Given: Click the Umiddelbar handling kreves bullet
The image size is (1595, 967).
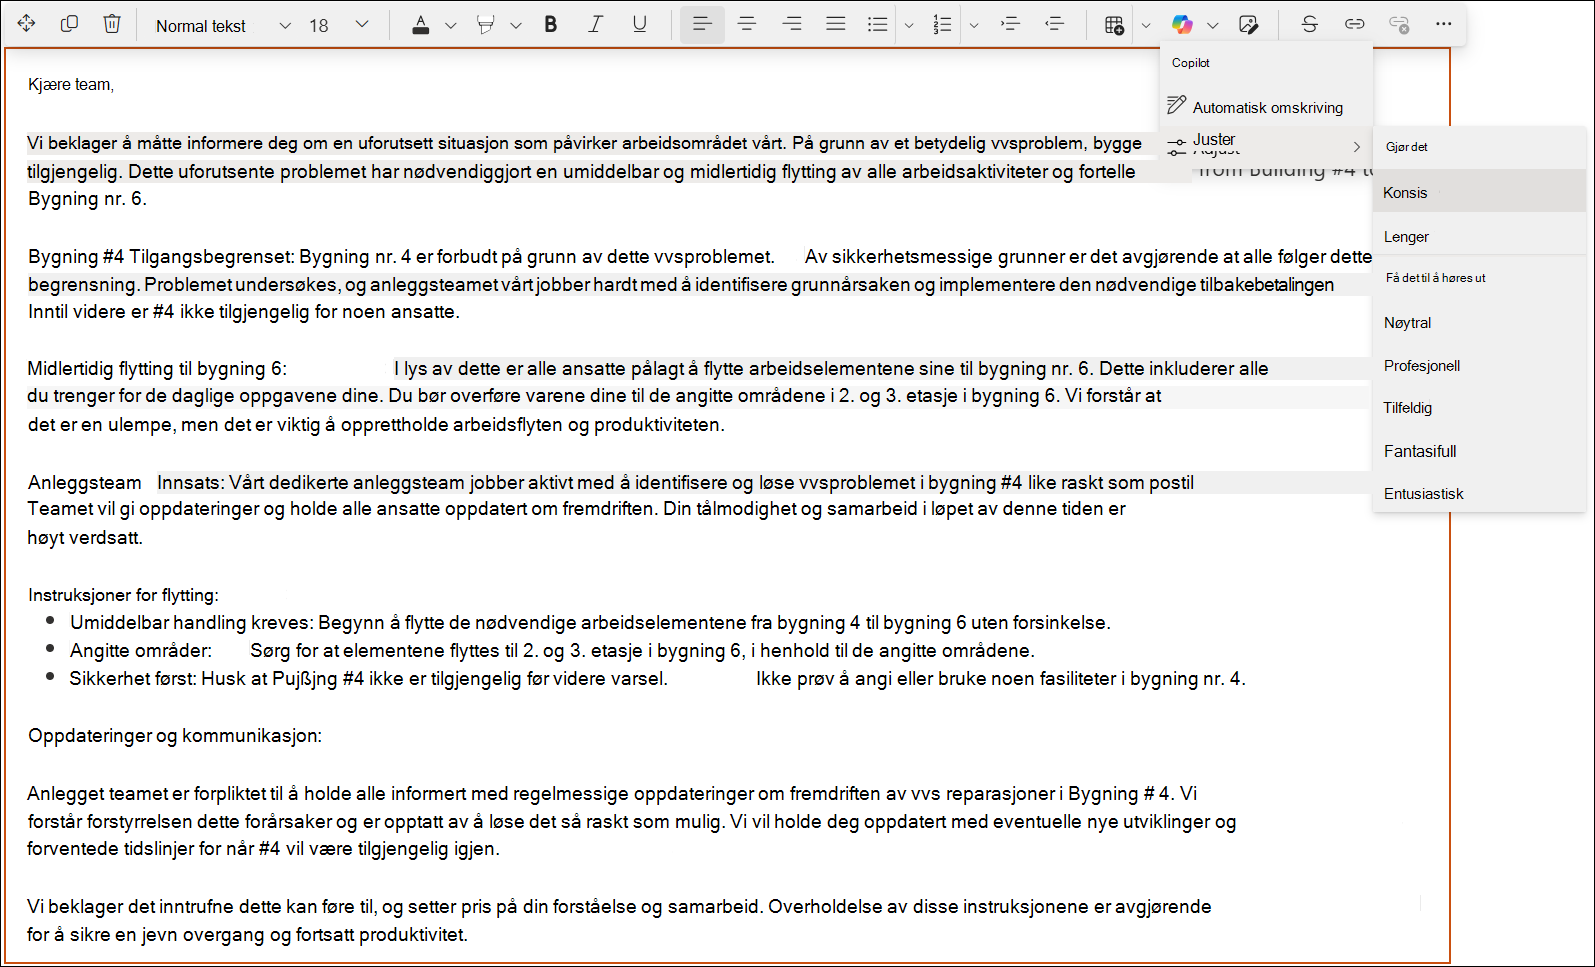Looking at the screenshot, I should [590, 623].
